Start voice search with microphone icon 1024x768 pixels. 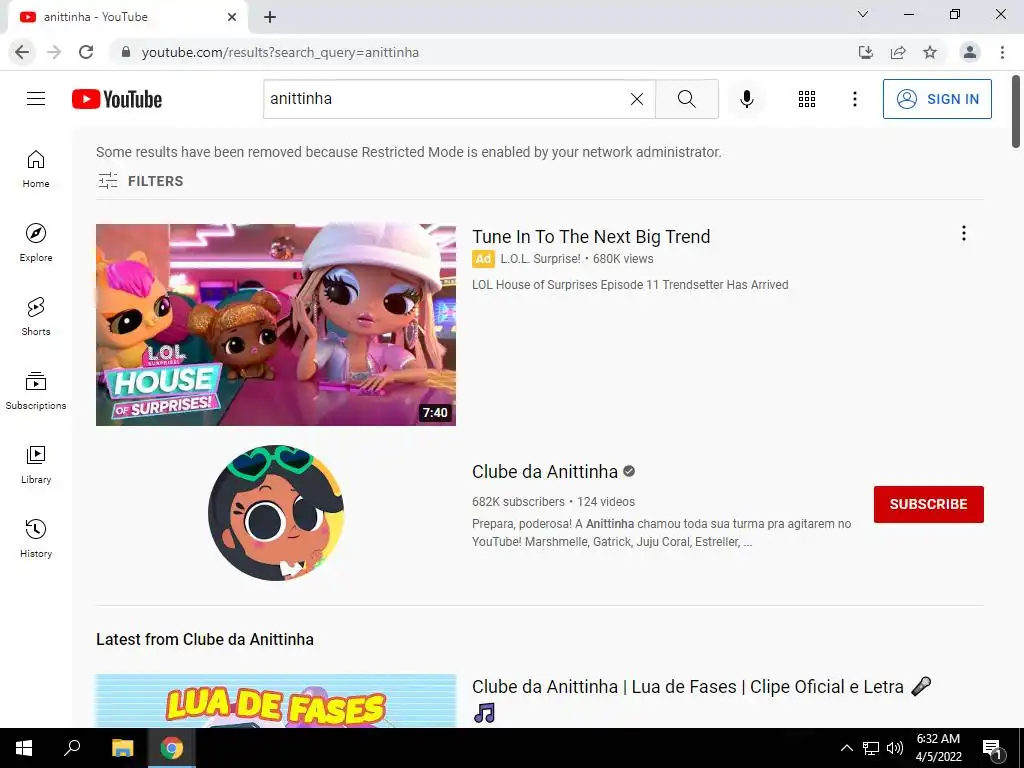[747, 99]
